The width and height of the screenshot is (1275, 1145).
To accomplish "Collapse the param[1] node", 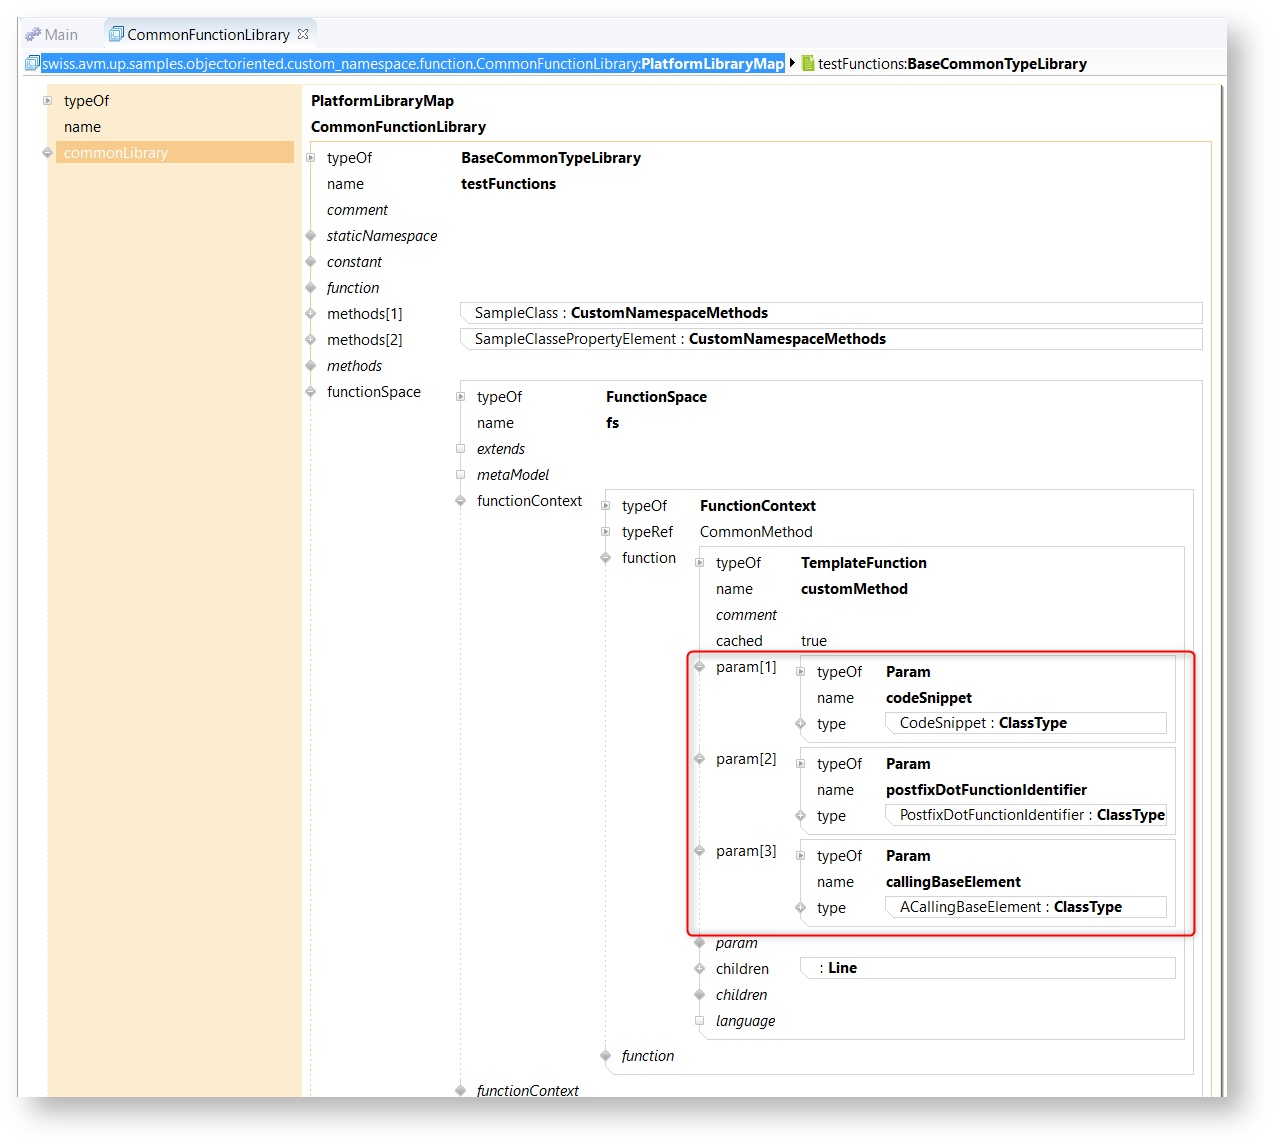I will tap(700, 667).
